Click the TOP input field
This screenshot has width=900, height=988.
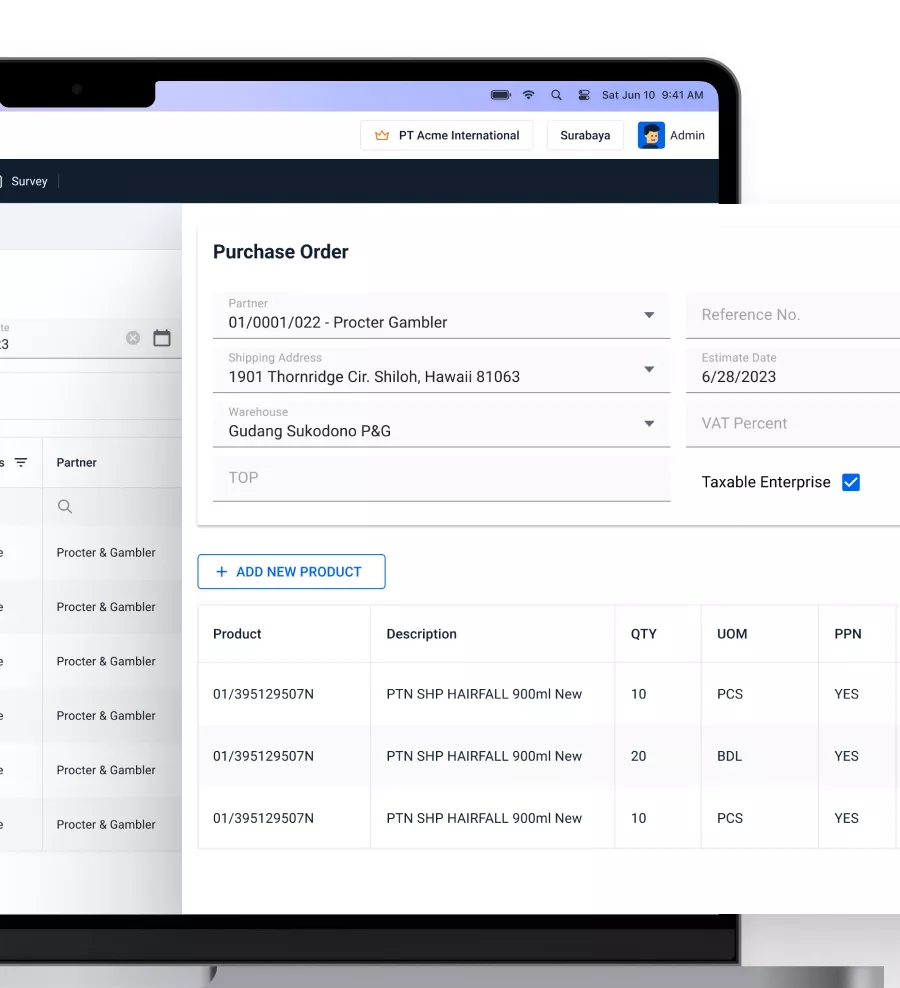pos(441,478)
